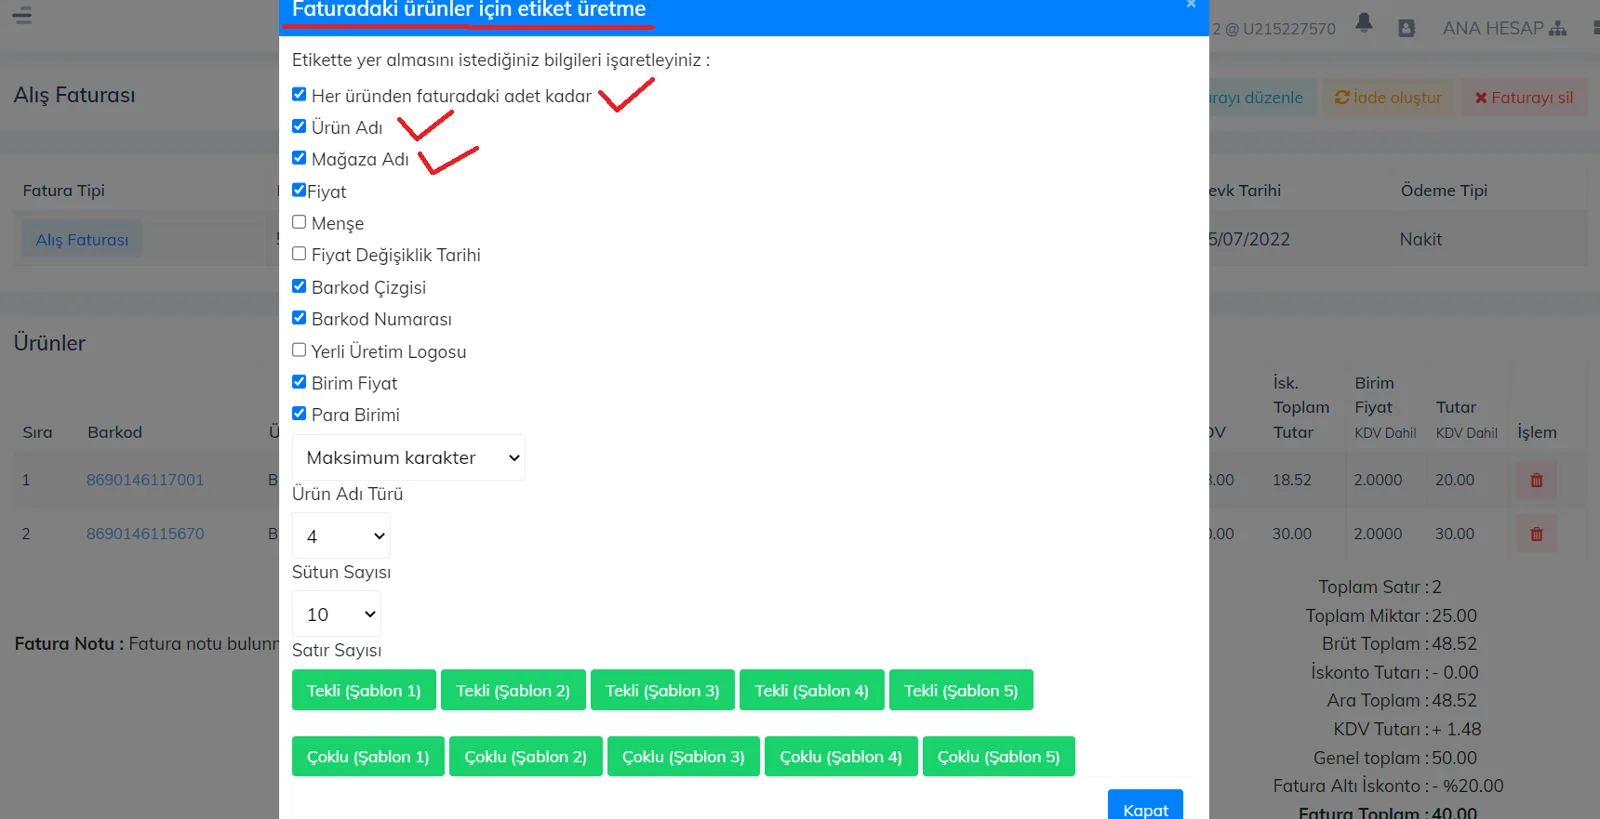Open the Maksimum karakter dropdown
The height and width of the screenshot is (819, 1600).
click(408, 457)
